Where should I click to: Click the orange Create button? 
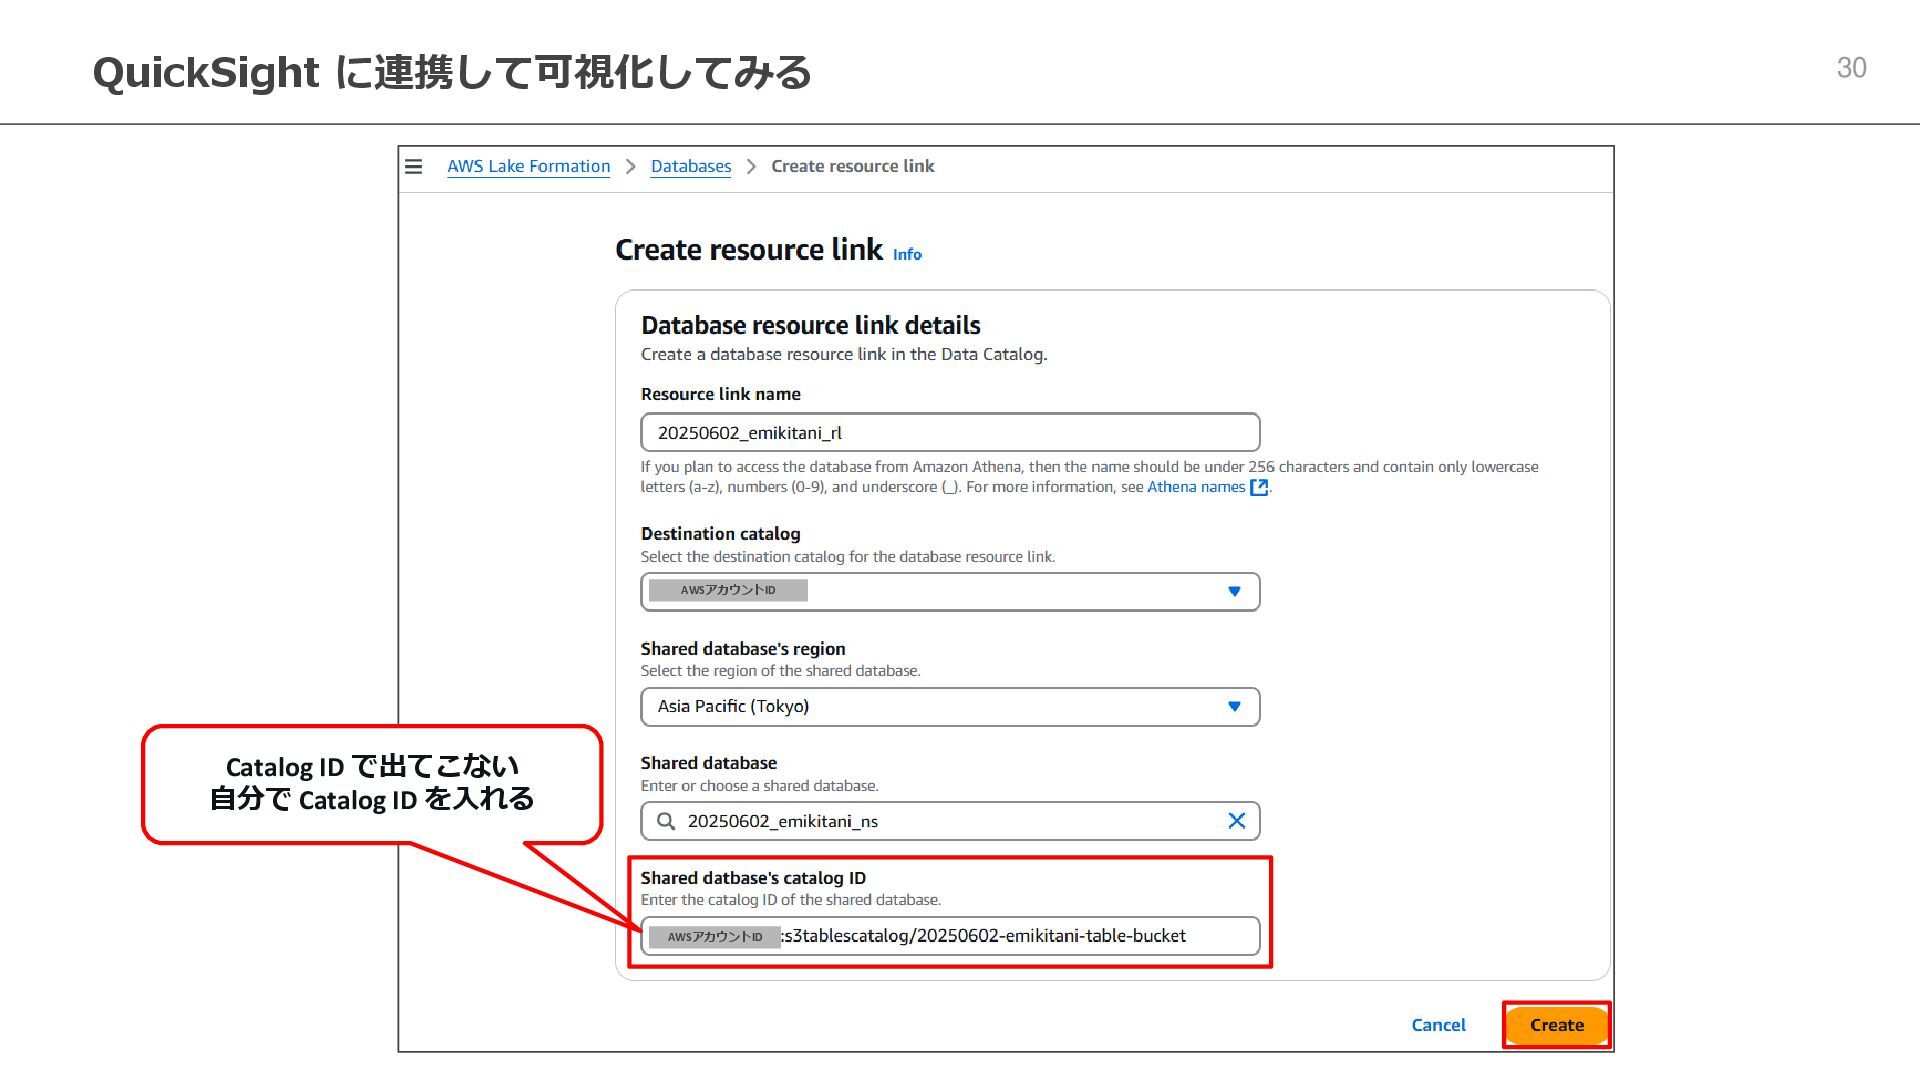(1556, 1025)
